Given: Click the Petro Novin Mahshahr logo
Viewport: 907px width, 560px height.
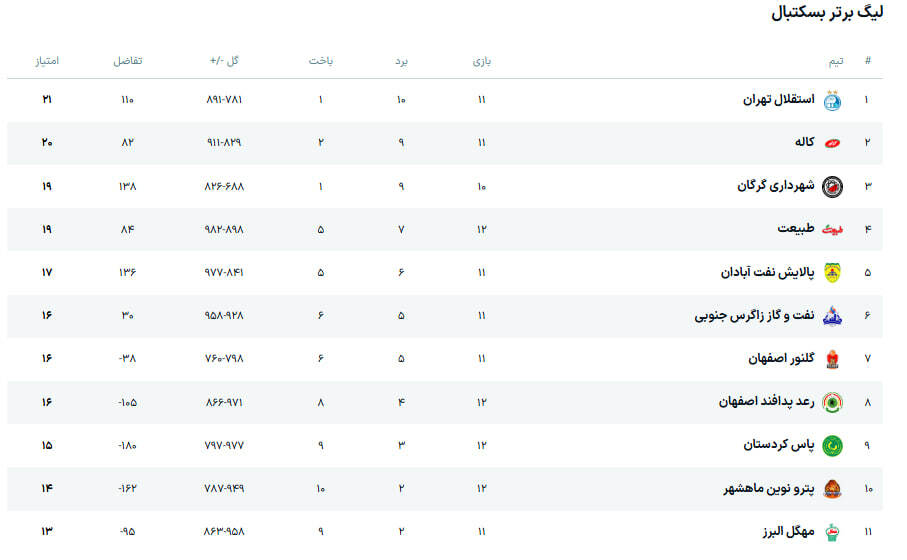Looking at the screenshot, I should 832,488.
